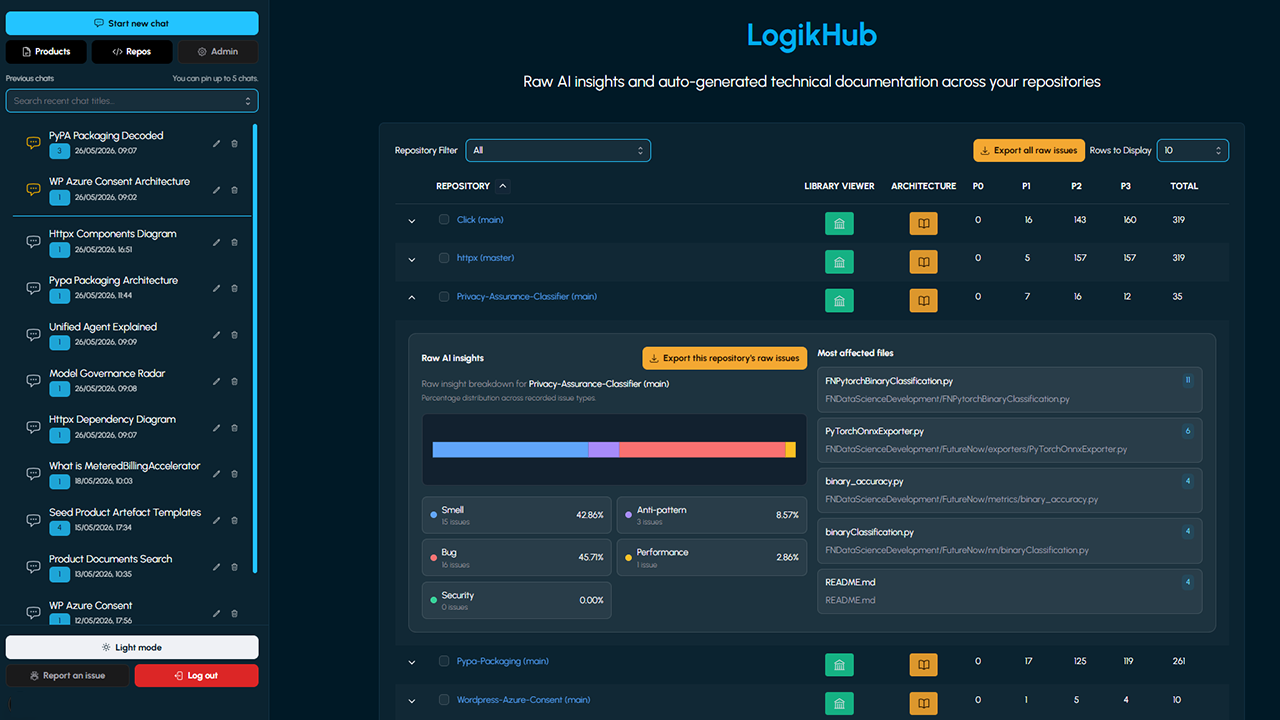
Task: Export this repository's raw issues
Action: pos(725,358)
